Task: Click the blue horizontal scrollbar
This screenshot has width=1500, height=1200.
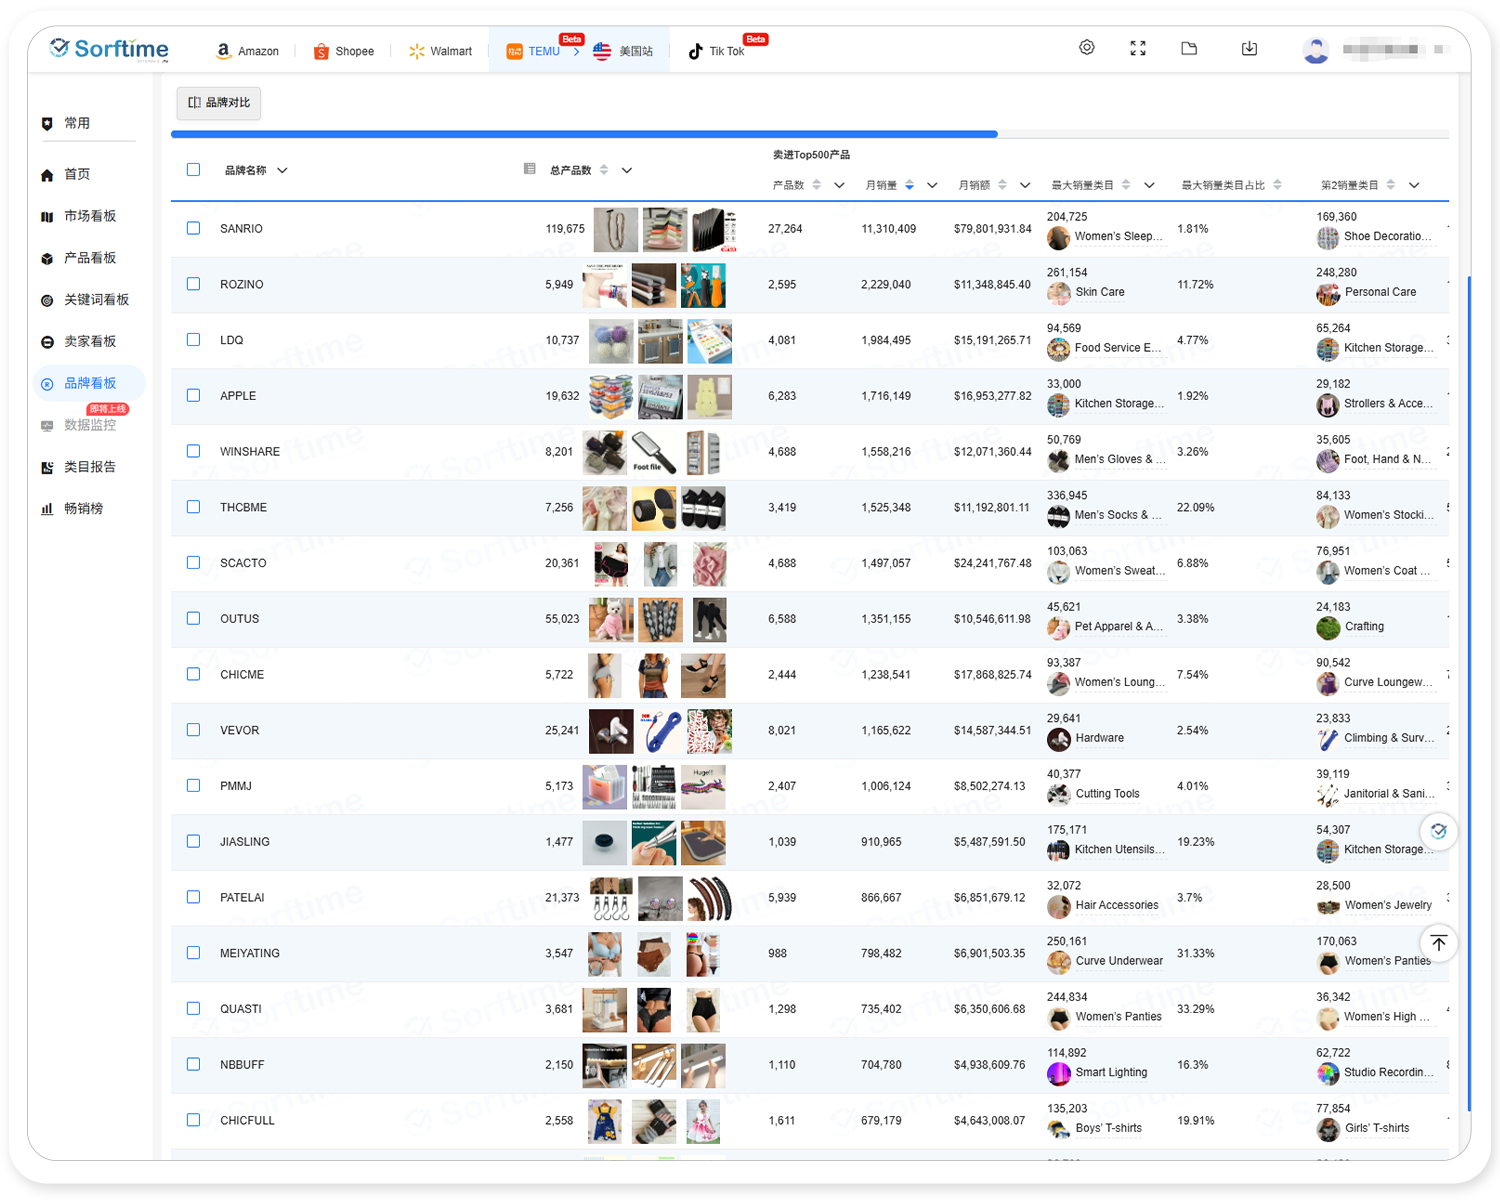Action: click(584, 134)
